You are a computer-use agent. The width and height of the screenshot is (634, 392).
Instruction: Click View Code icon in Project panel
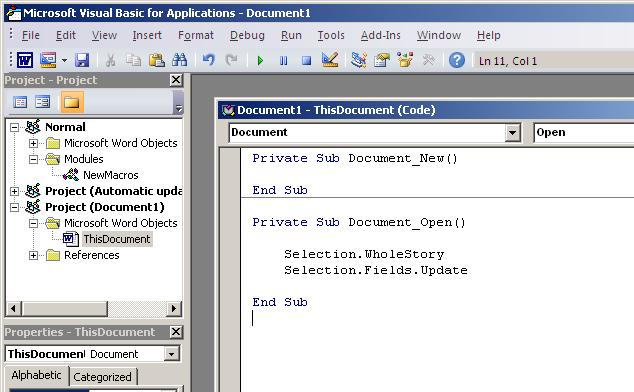pos(20,102)
